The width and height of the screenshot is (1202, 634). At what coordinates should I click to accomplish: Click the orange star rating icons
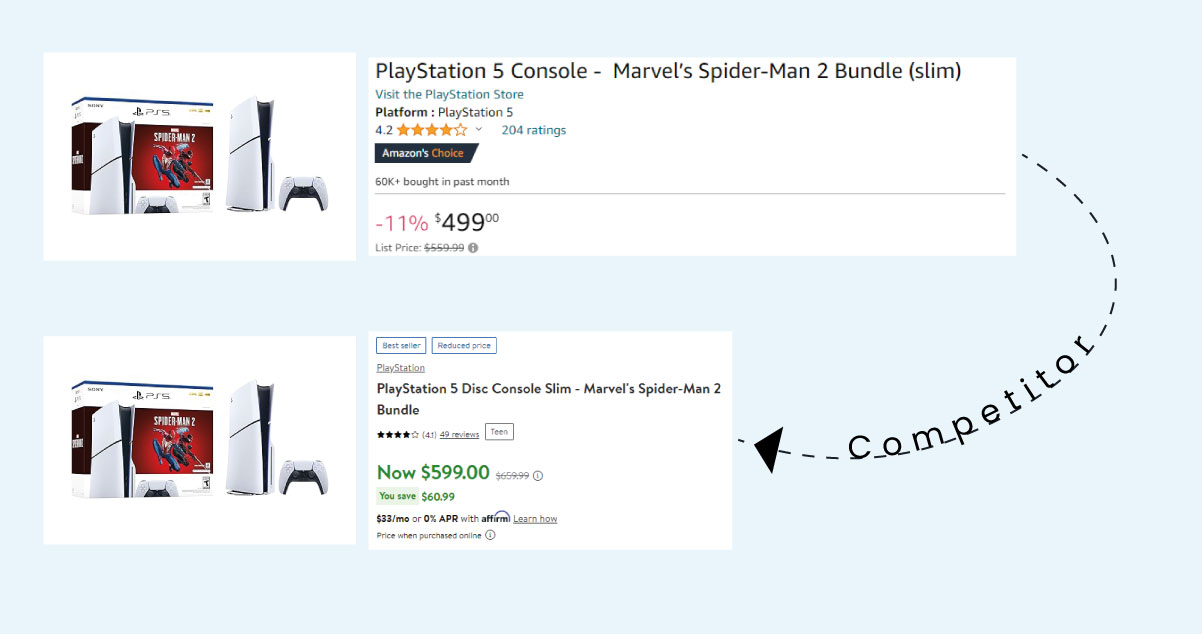coord(431,130)
